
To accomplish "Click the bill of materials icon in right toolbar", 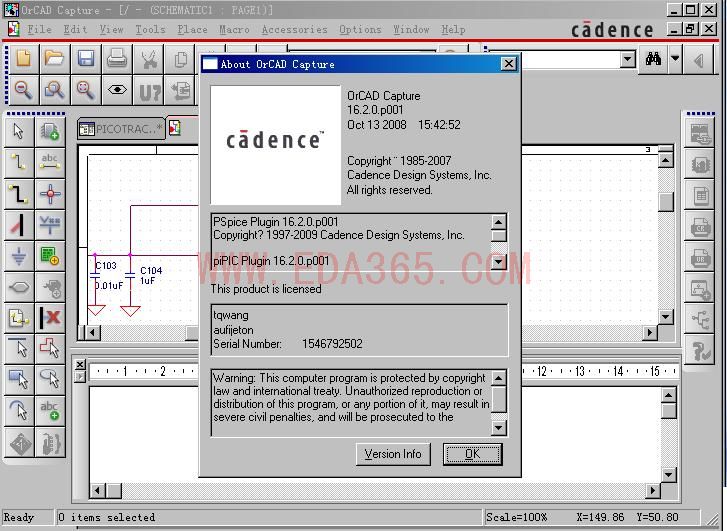I will tap(700, 196).
